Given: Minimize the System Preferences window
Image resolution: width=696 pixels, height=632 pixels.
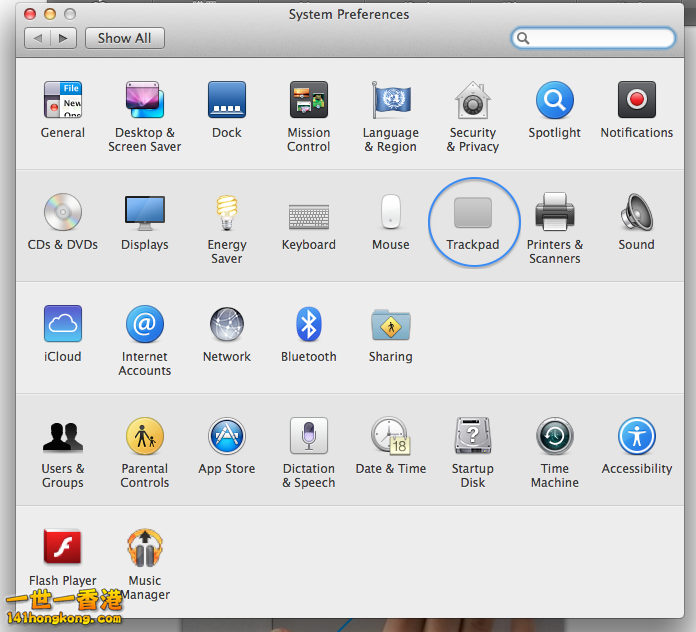Looking at the screenshot, I should pos(50,14).
